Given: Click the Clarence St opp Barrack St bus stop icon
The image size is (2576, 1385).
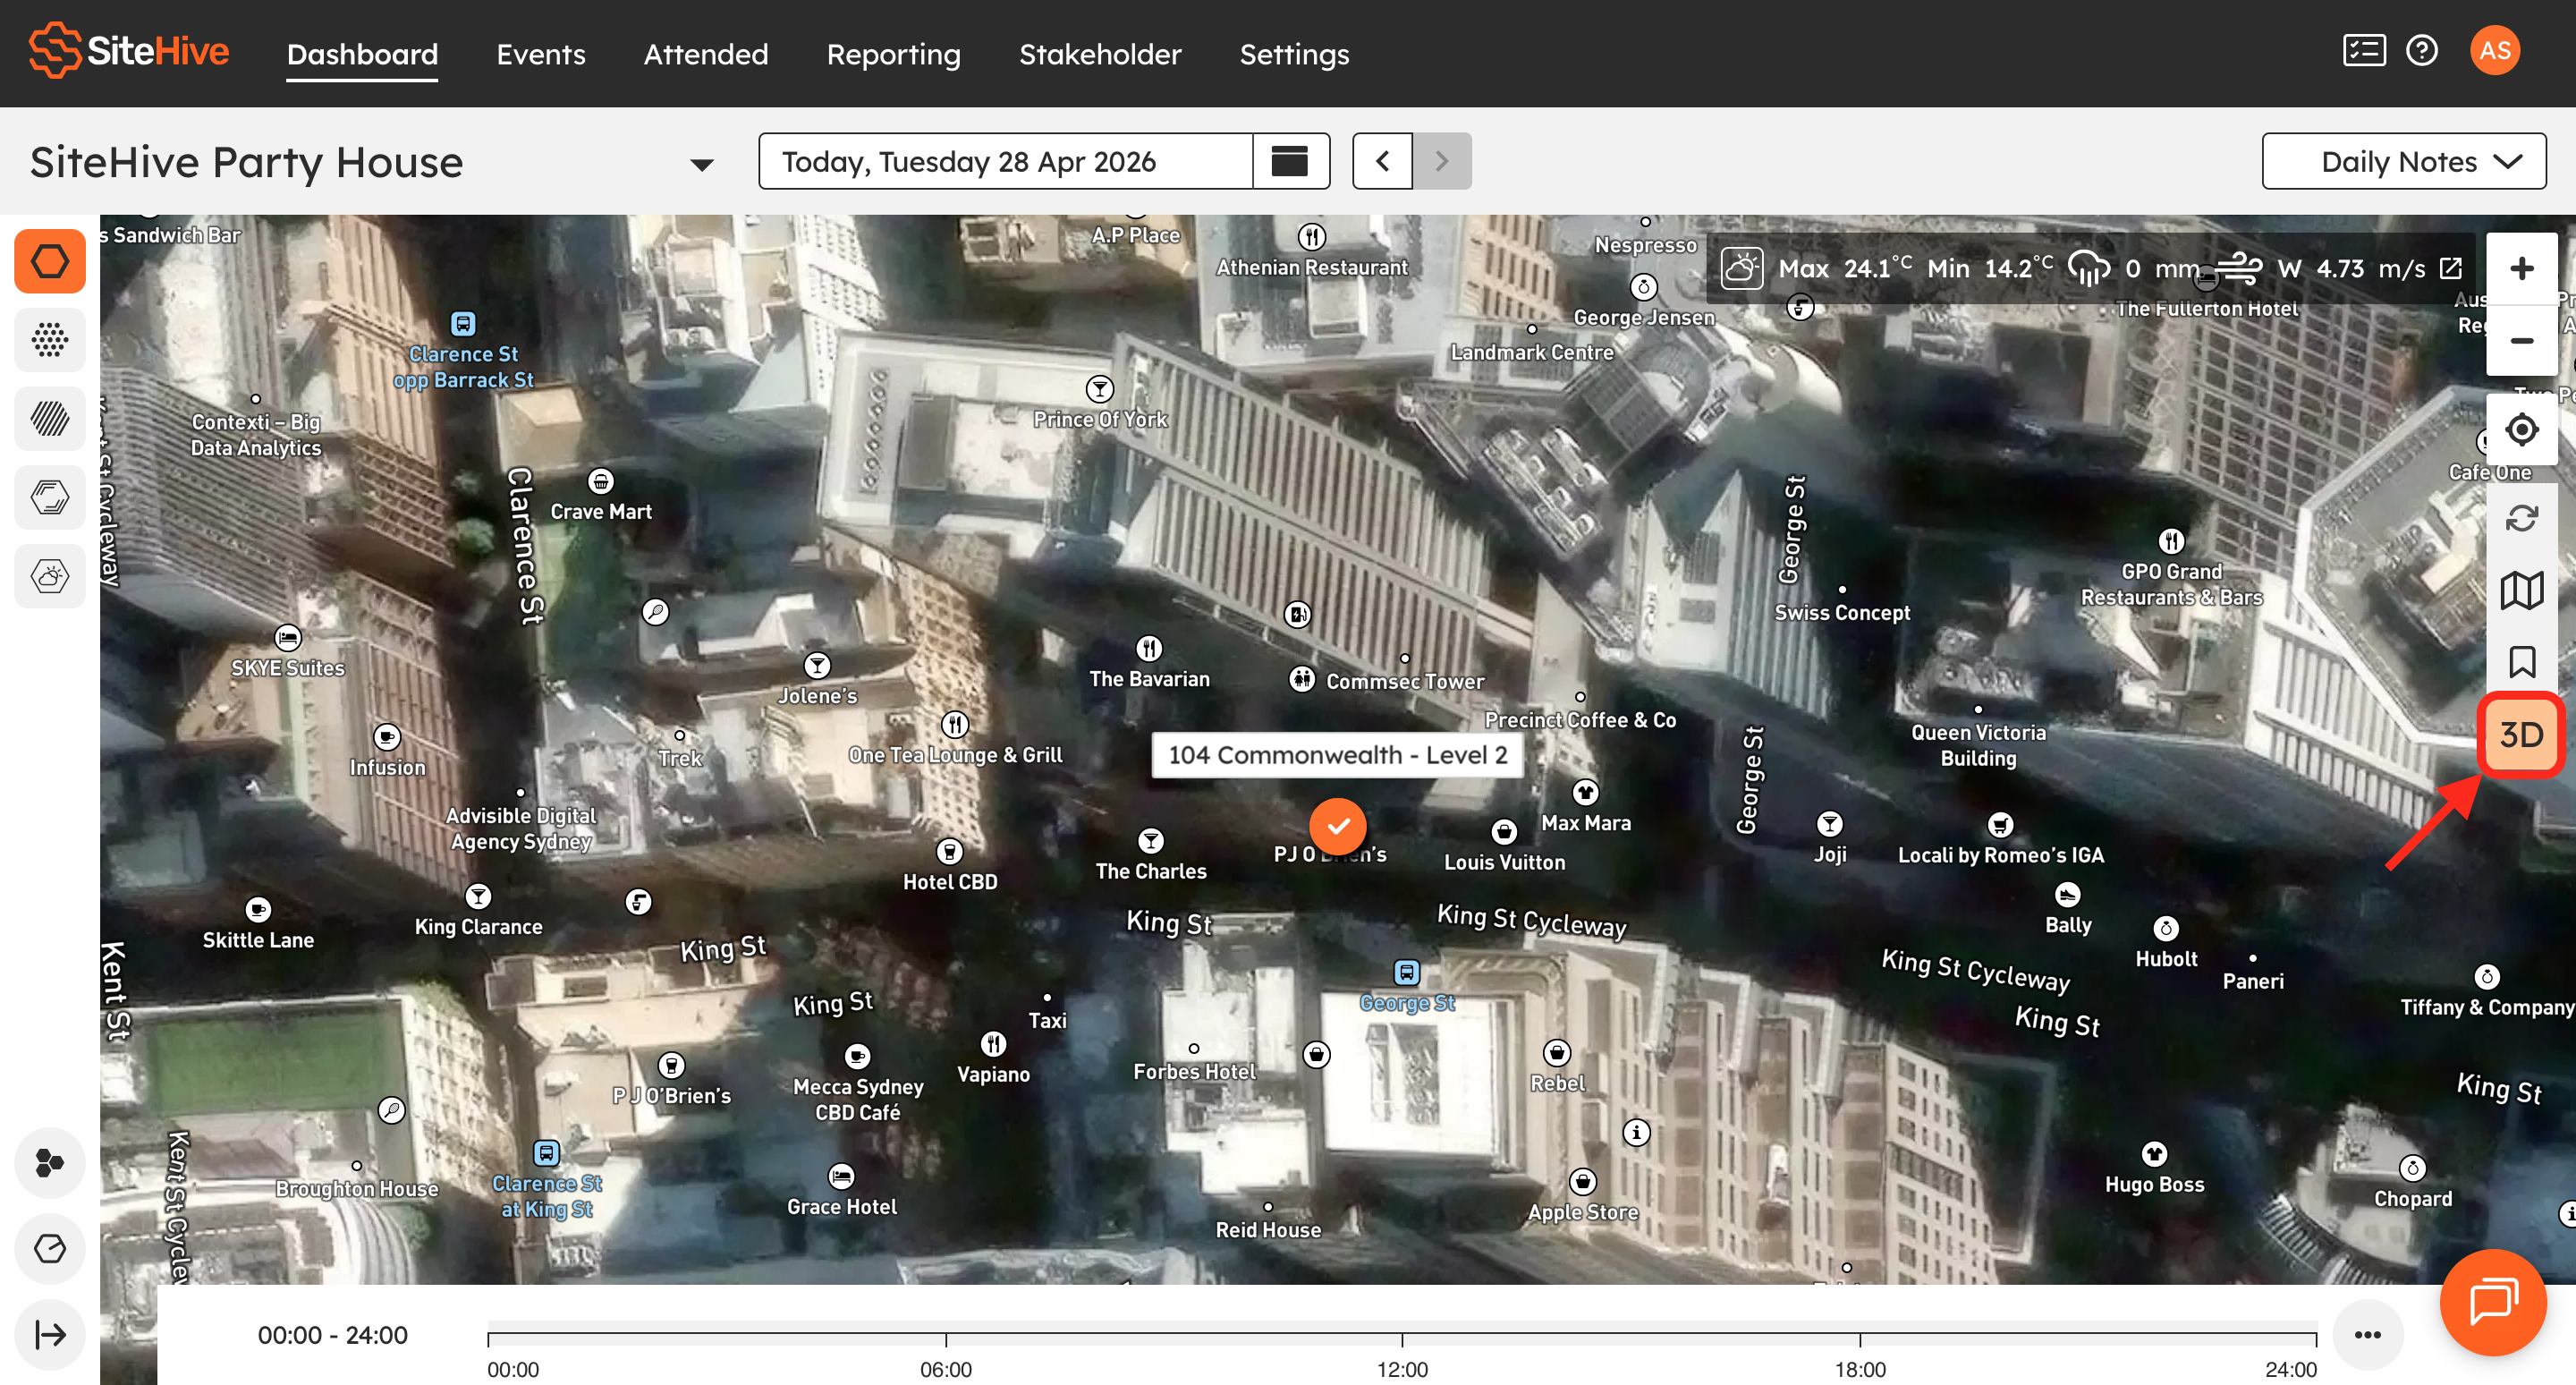Looking at the screenshot, I should click(463, 323).
